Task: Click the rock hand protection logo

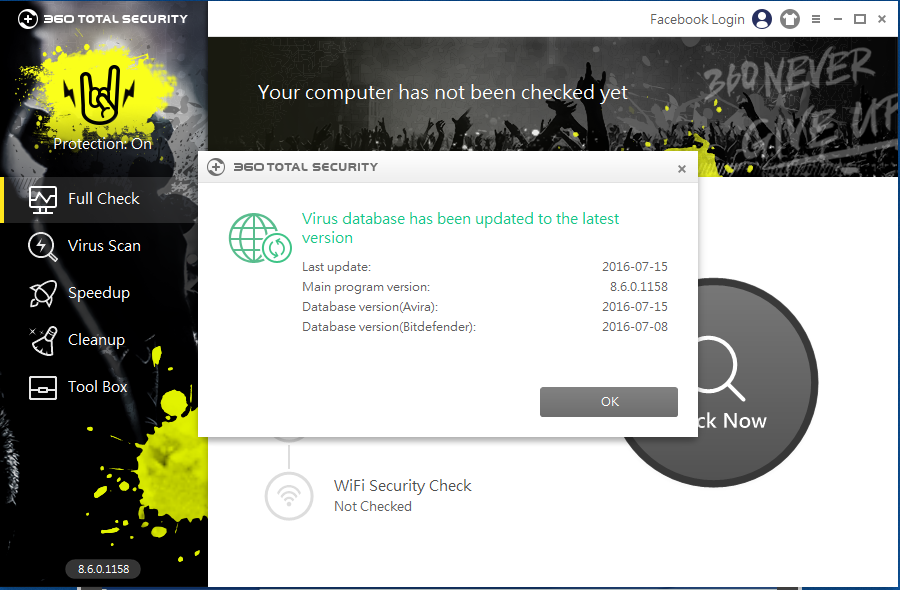Action: click(x=101, y=95)
